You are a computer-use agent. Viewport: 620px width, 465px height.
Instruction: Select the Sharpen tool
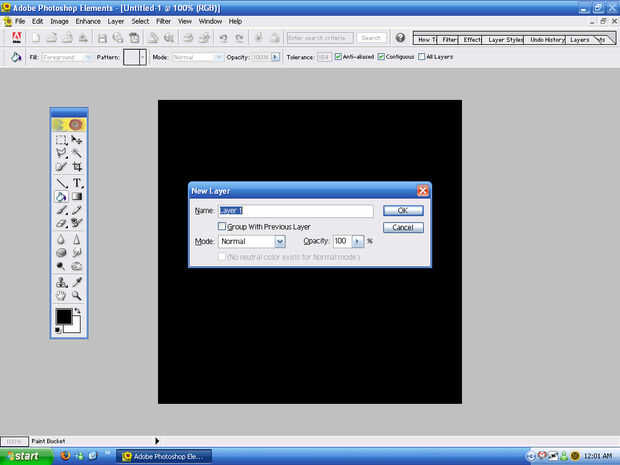click(x=76, y=239)
